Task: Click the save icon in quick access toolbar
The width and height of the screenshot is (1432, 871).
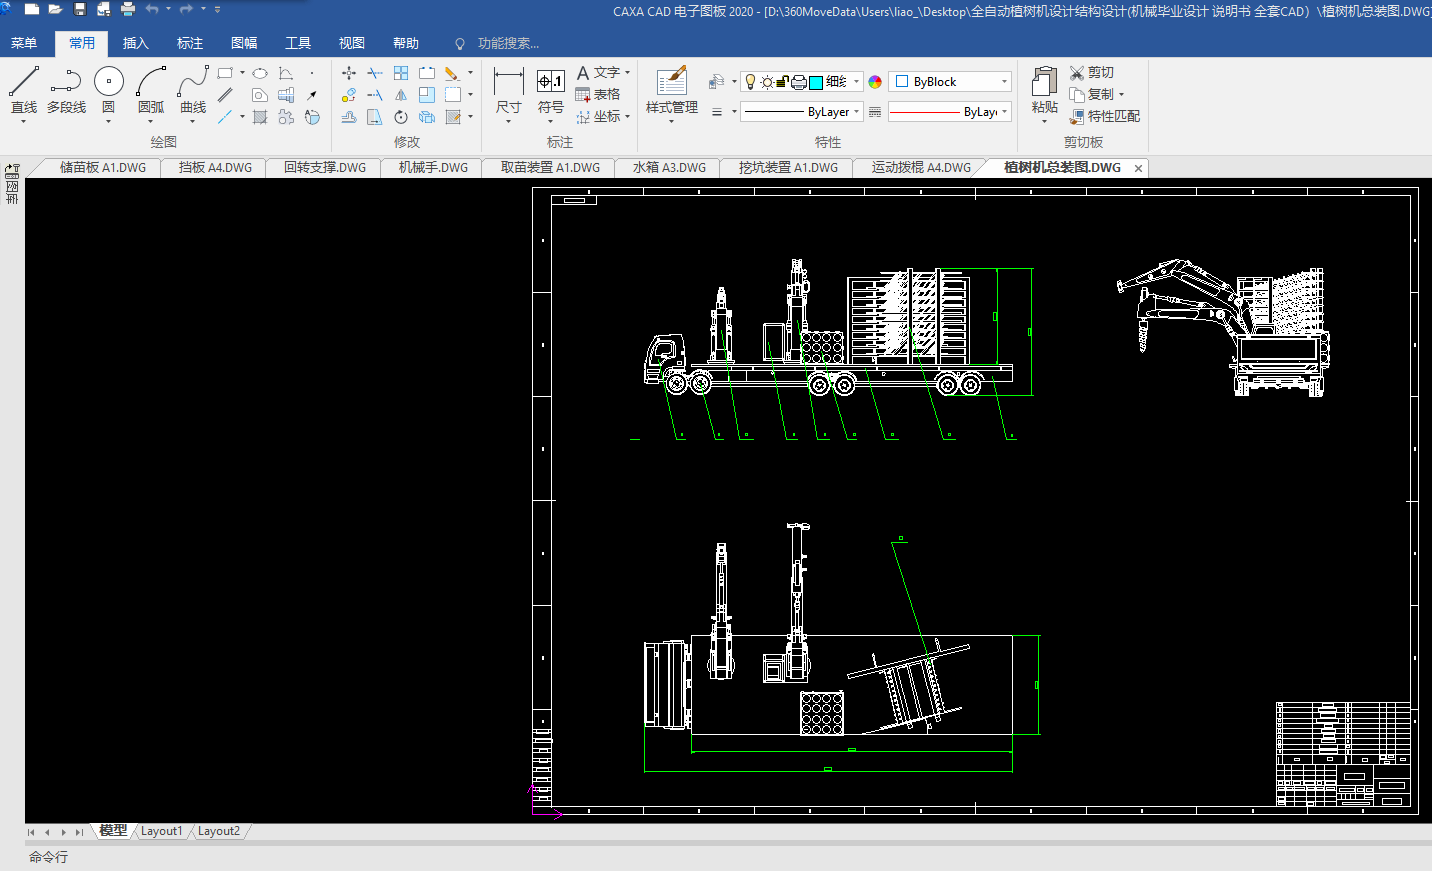Action: click(80, 9)
